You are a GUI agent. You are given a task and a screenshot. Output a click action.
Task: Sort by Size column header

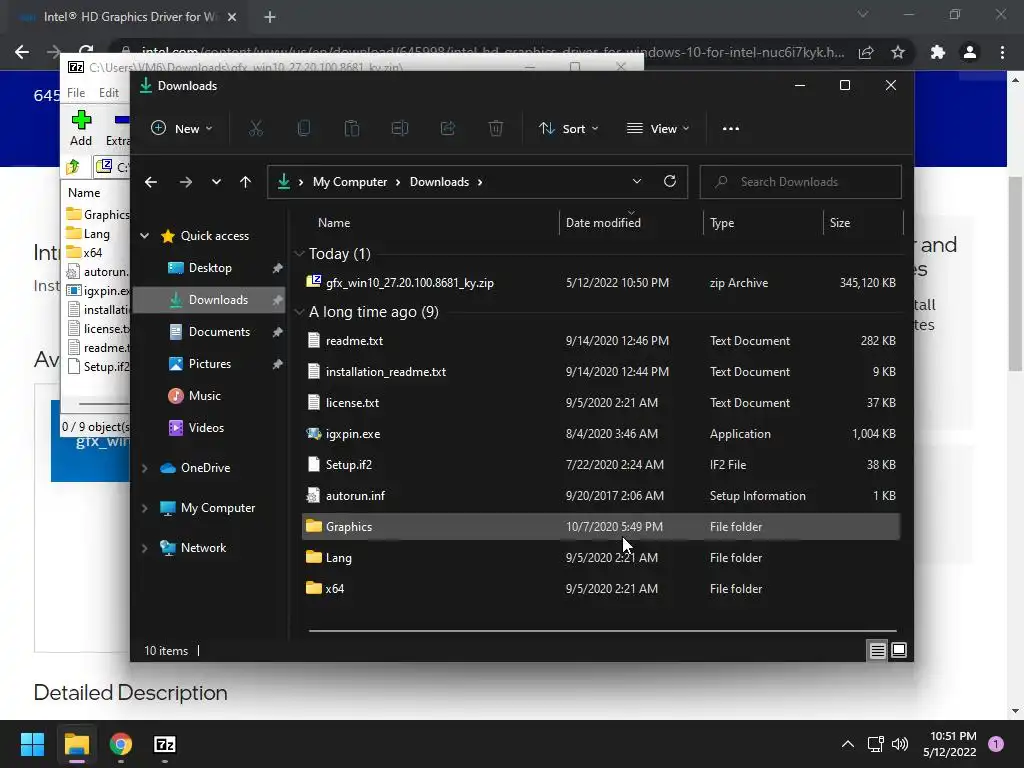[840, 223]
